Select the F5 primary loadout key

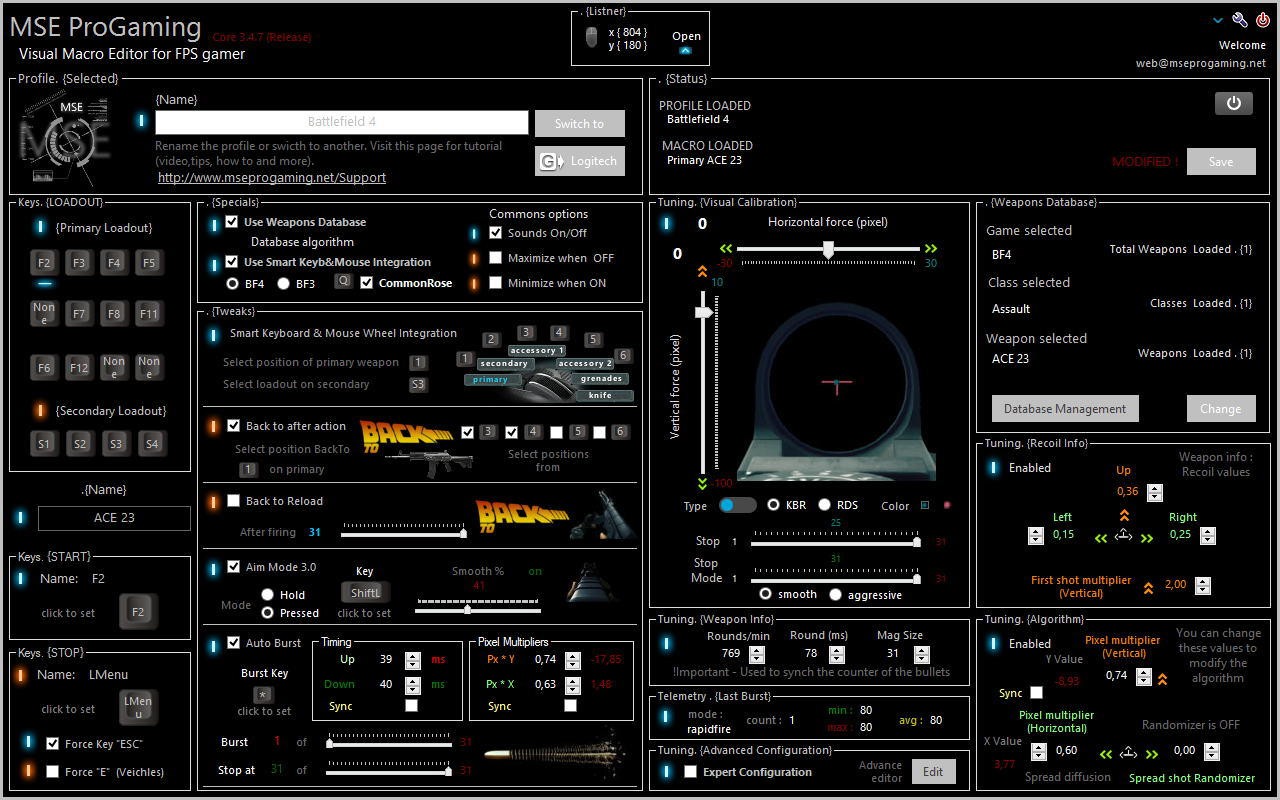[x=149, y=264]
